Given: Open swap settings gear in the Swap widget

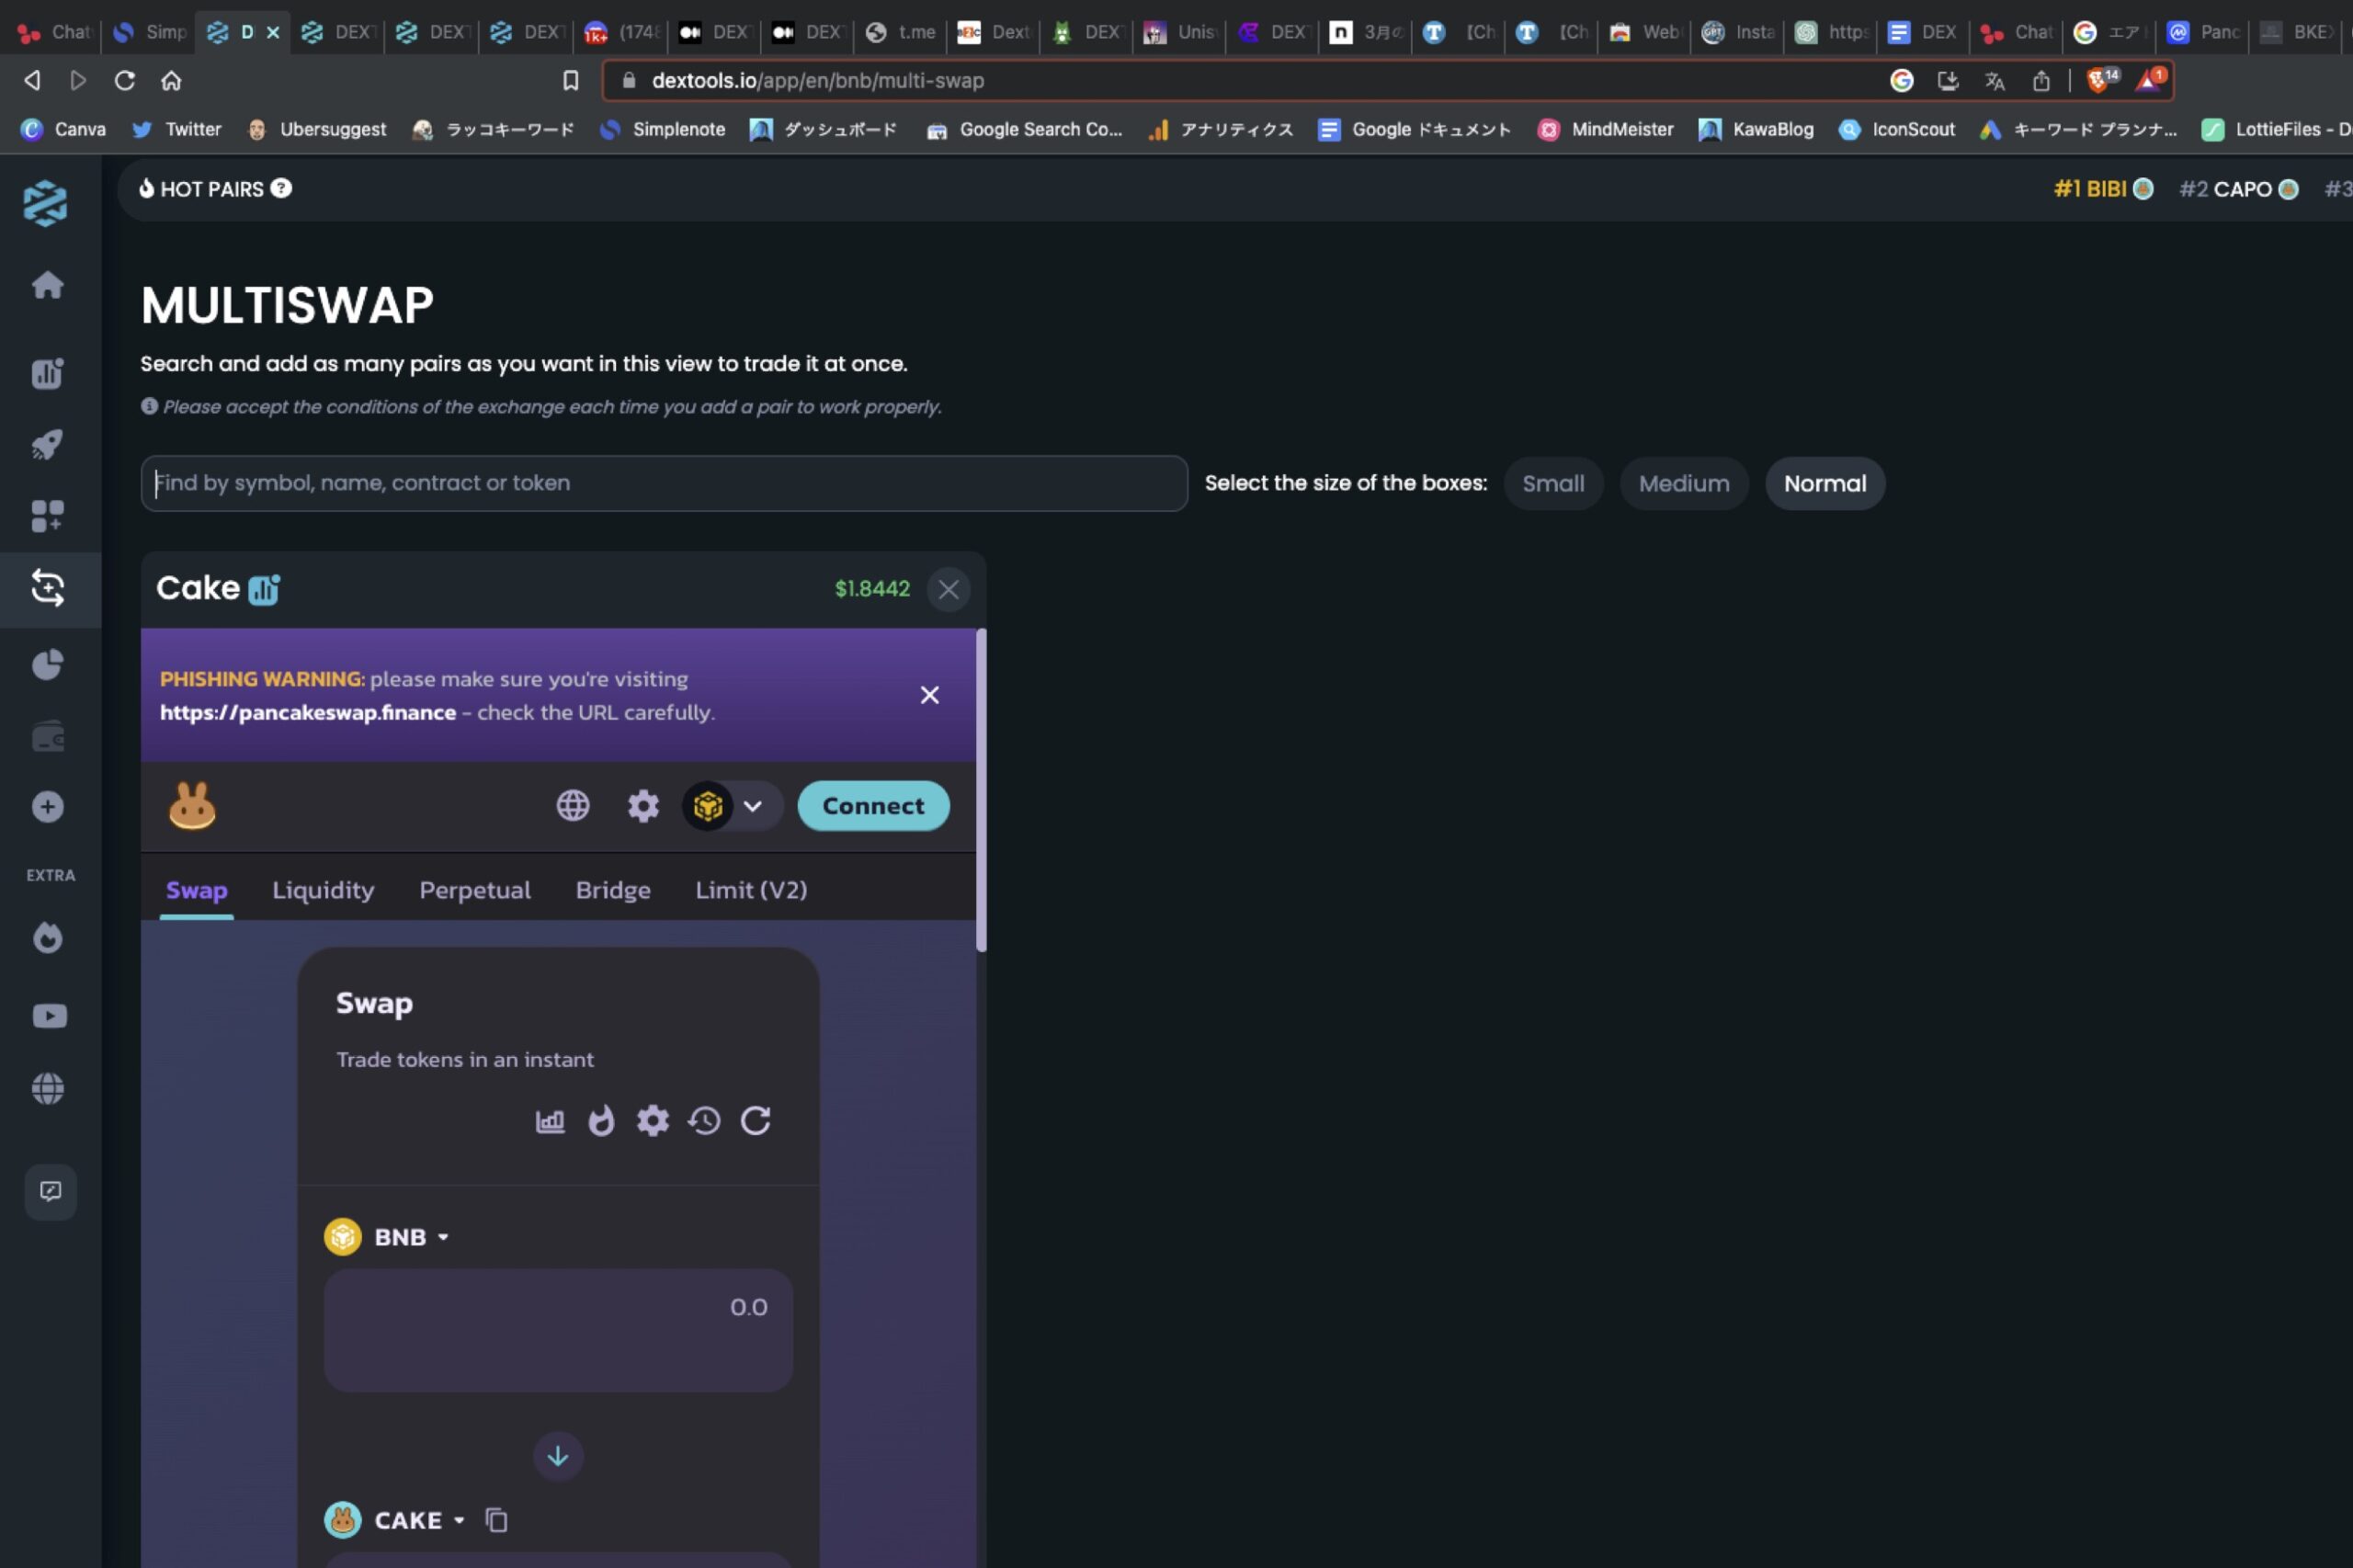Looking at the screenshot, I should click(652, 1120).
